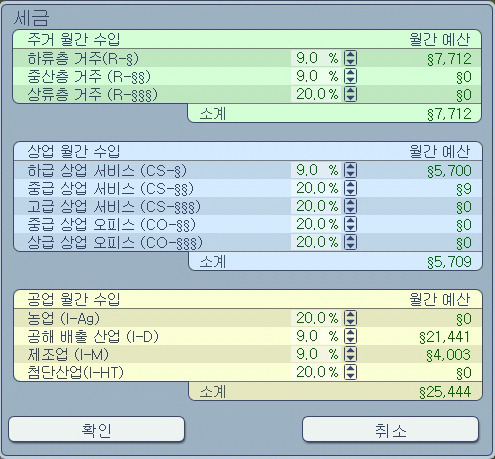Image resolution: width=495 pixels, height=459 pixels.
Task: Decrease the 하류층 거주(R-§) tax rate
Action: click(350, 62)
